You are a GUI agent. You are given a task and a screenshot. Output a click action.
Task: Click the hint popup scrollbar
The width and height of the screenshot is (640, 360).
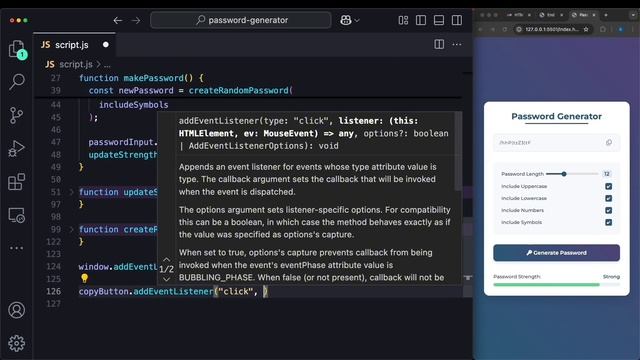458,151
